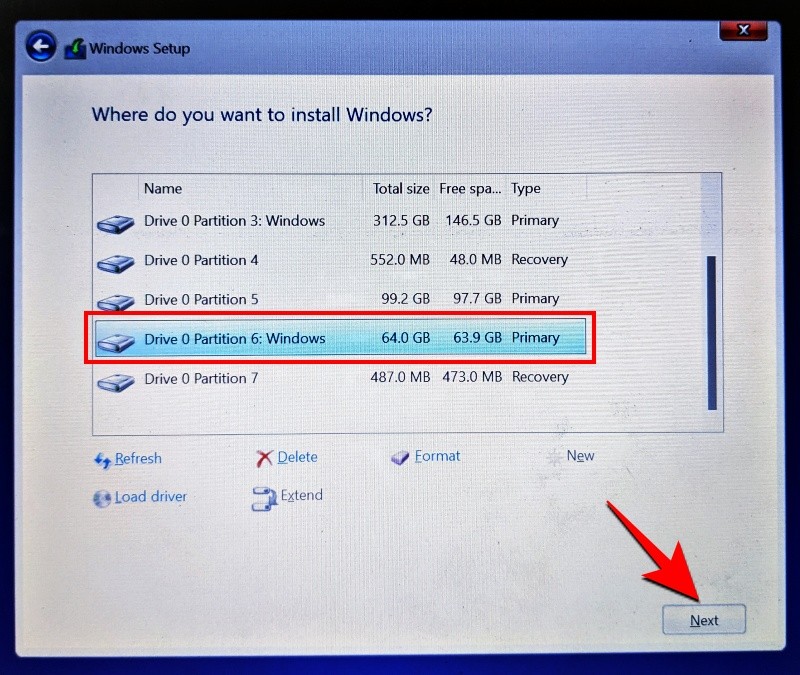This screenshot has height=675, width=800.
Task: Click the Windows Setup title icon
Action: click(x=76, y=49)
